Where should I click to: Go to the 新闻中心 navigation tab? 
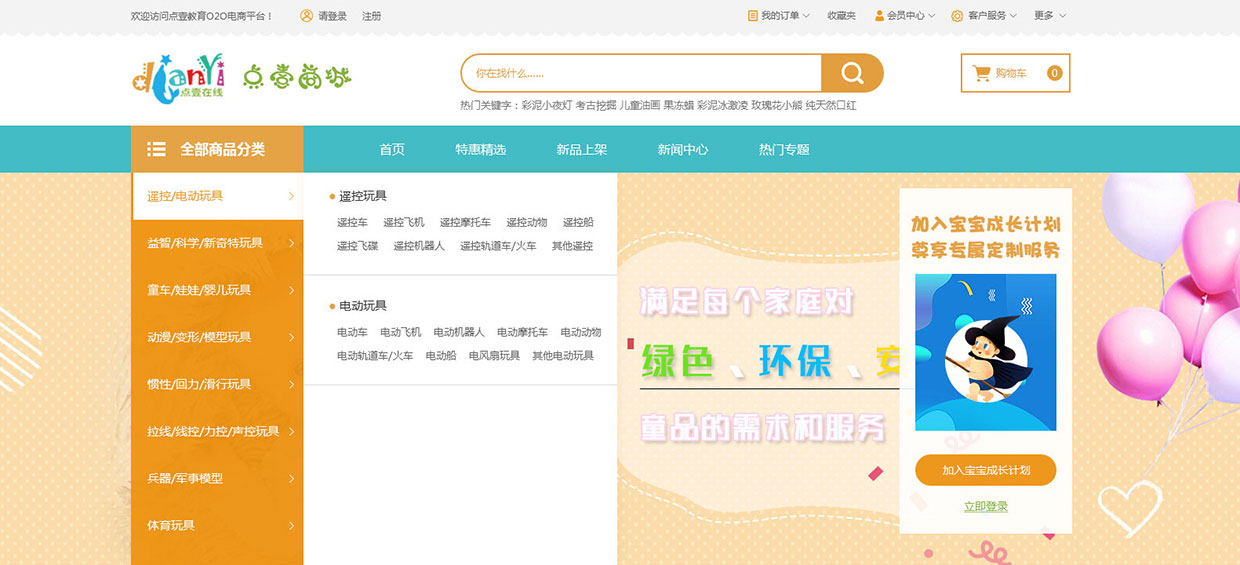(x=682, y=150)
